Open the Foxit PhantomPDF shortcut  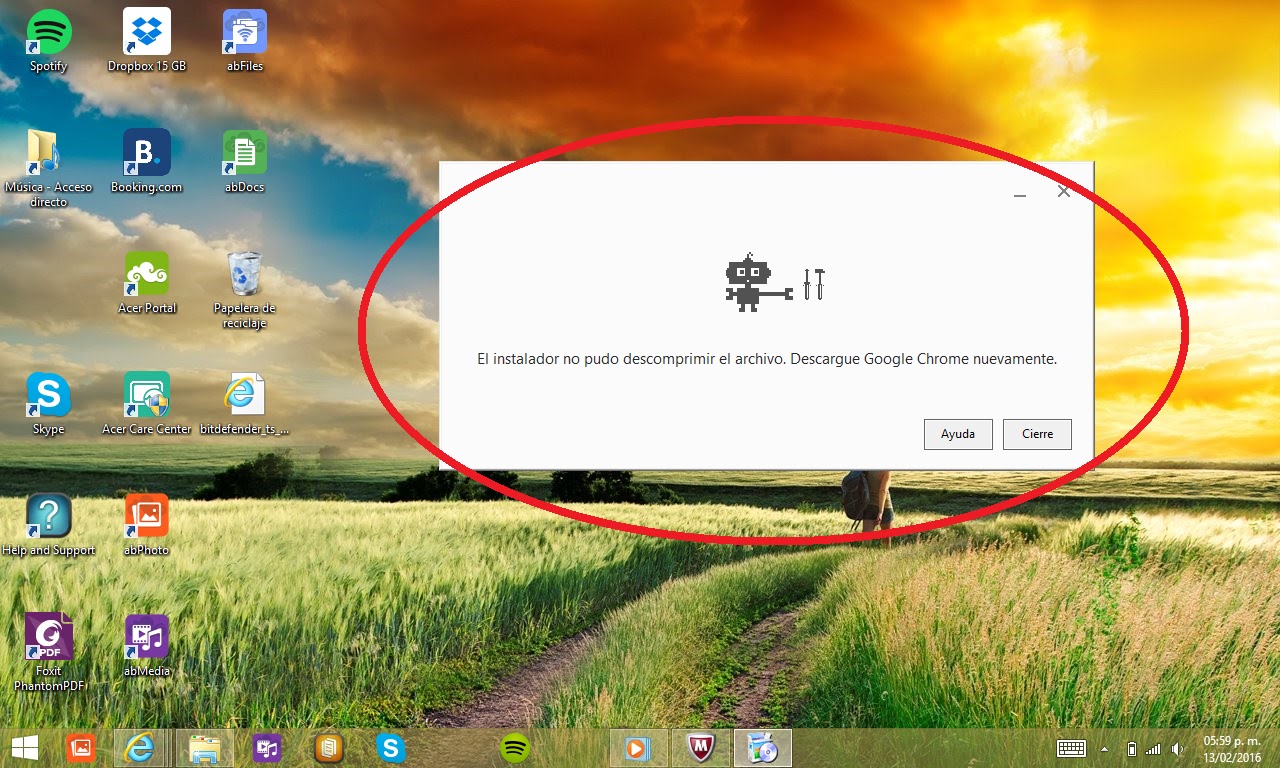pyautogui.click(x=47, y=653)
